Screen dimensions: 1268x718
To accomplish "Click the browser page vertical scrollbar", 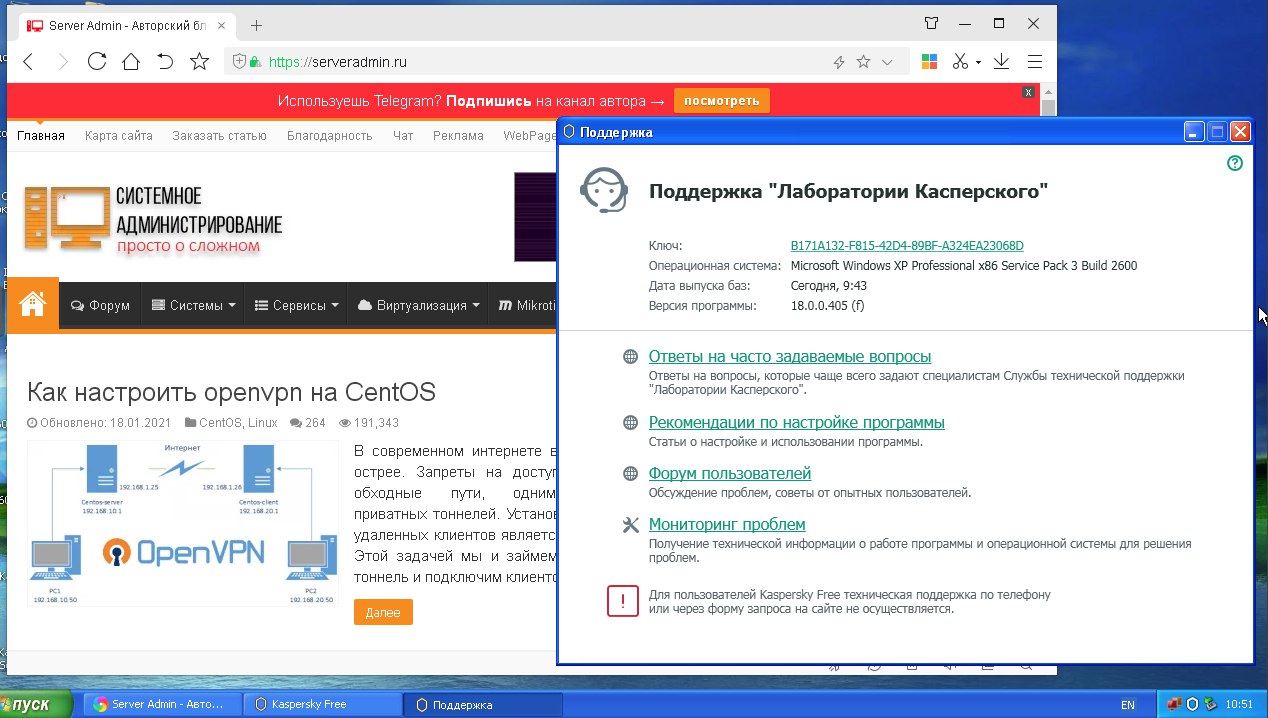I will pyautogui.click(x=1048, y=107).
